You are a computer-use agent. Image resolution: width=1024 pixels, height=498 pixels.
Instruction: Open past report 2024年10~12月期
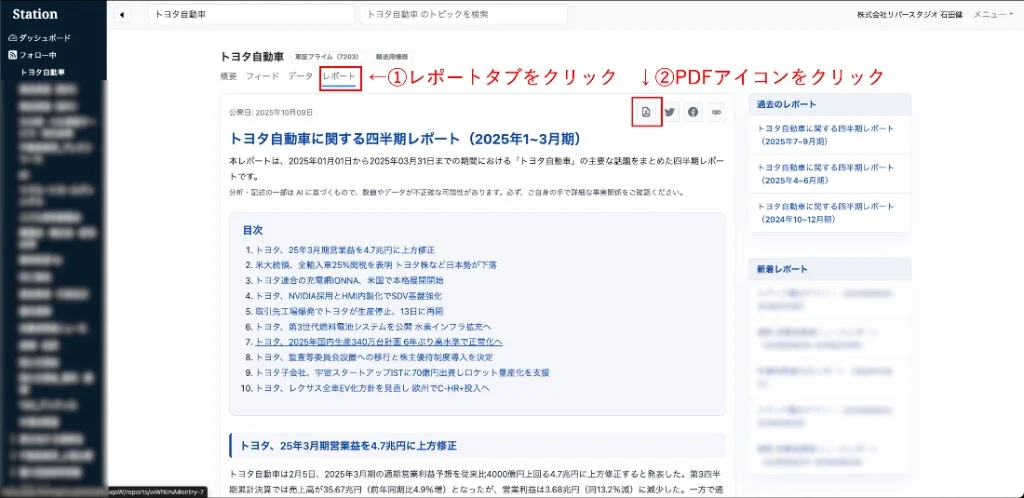pos(825,213)
